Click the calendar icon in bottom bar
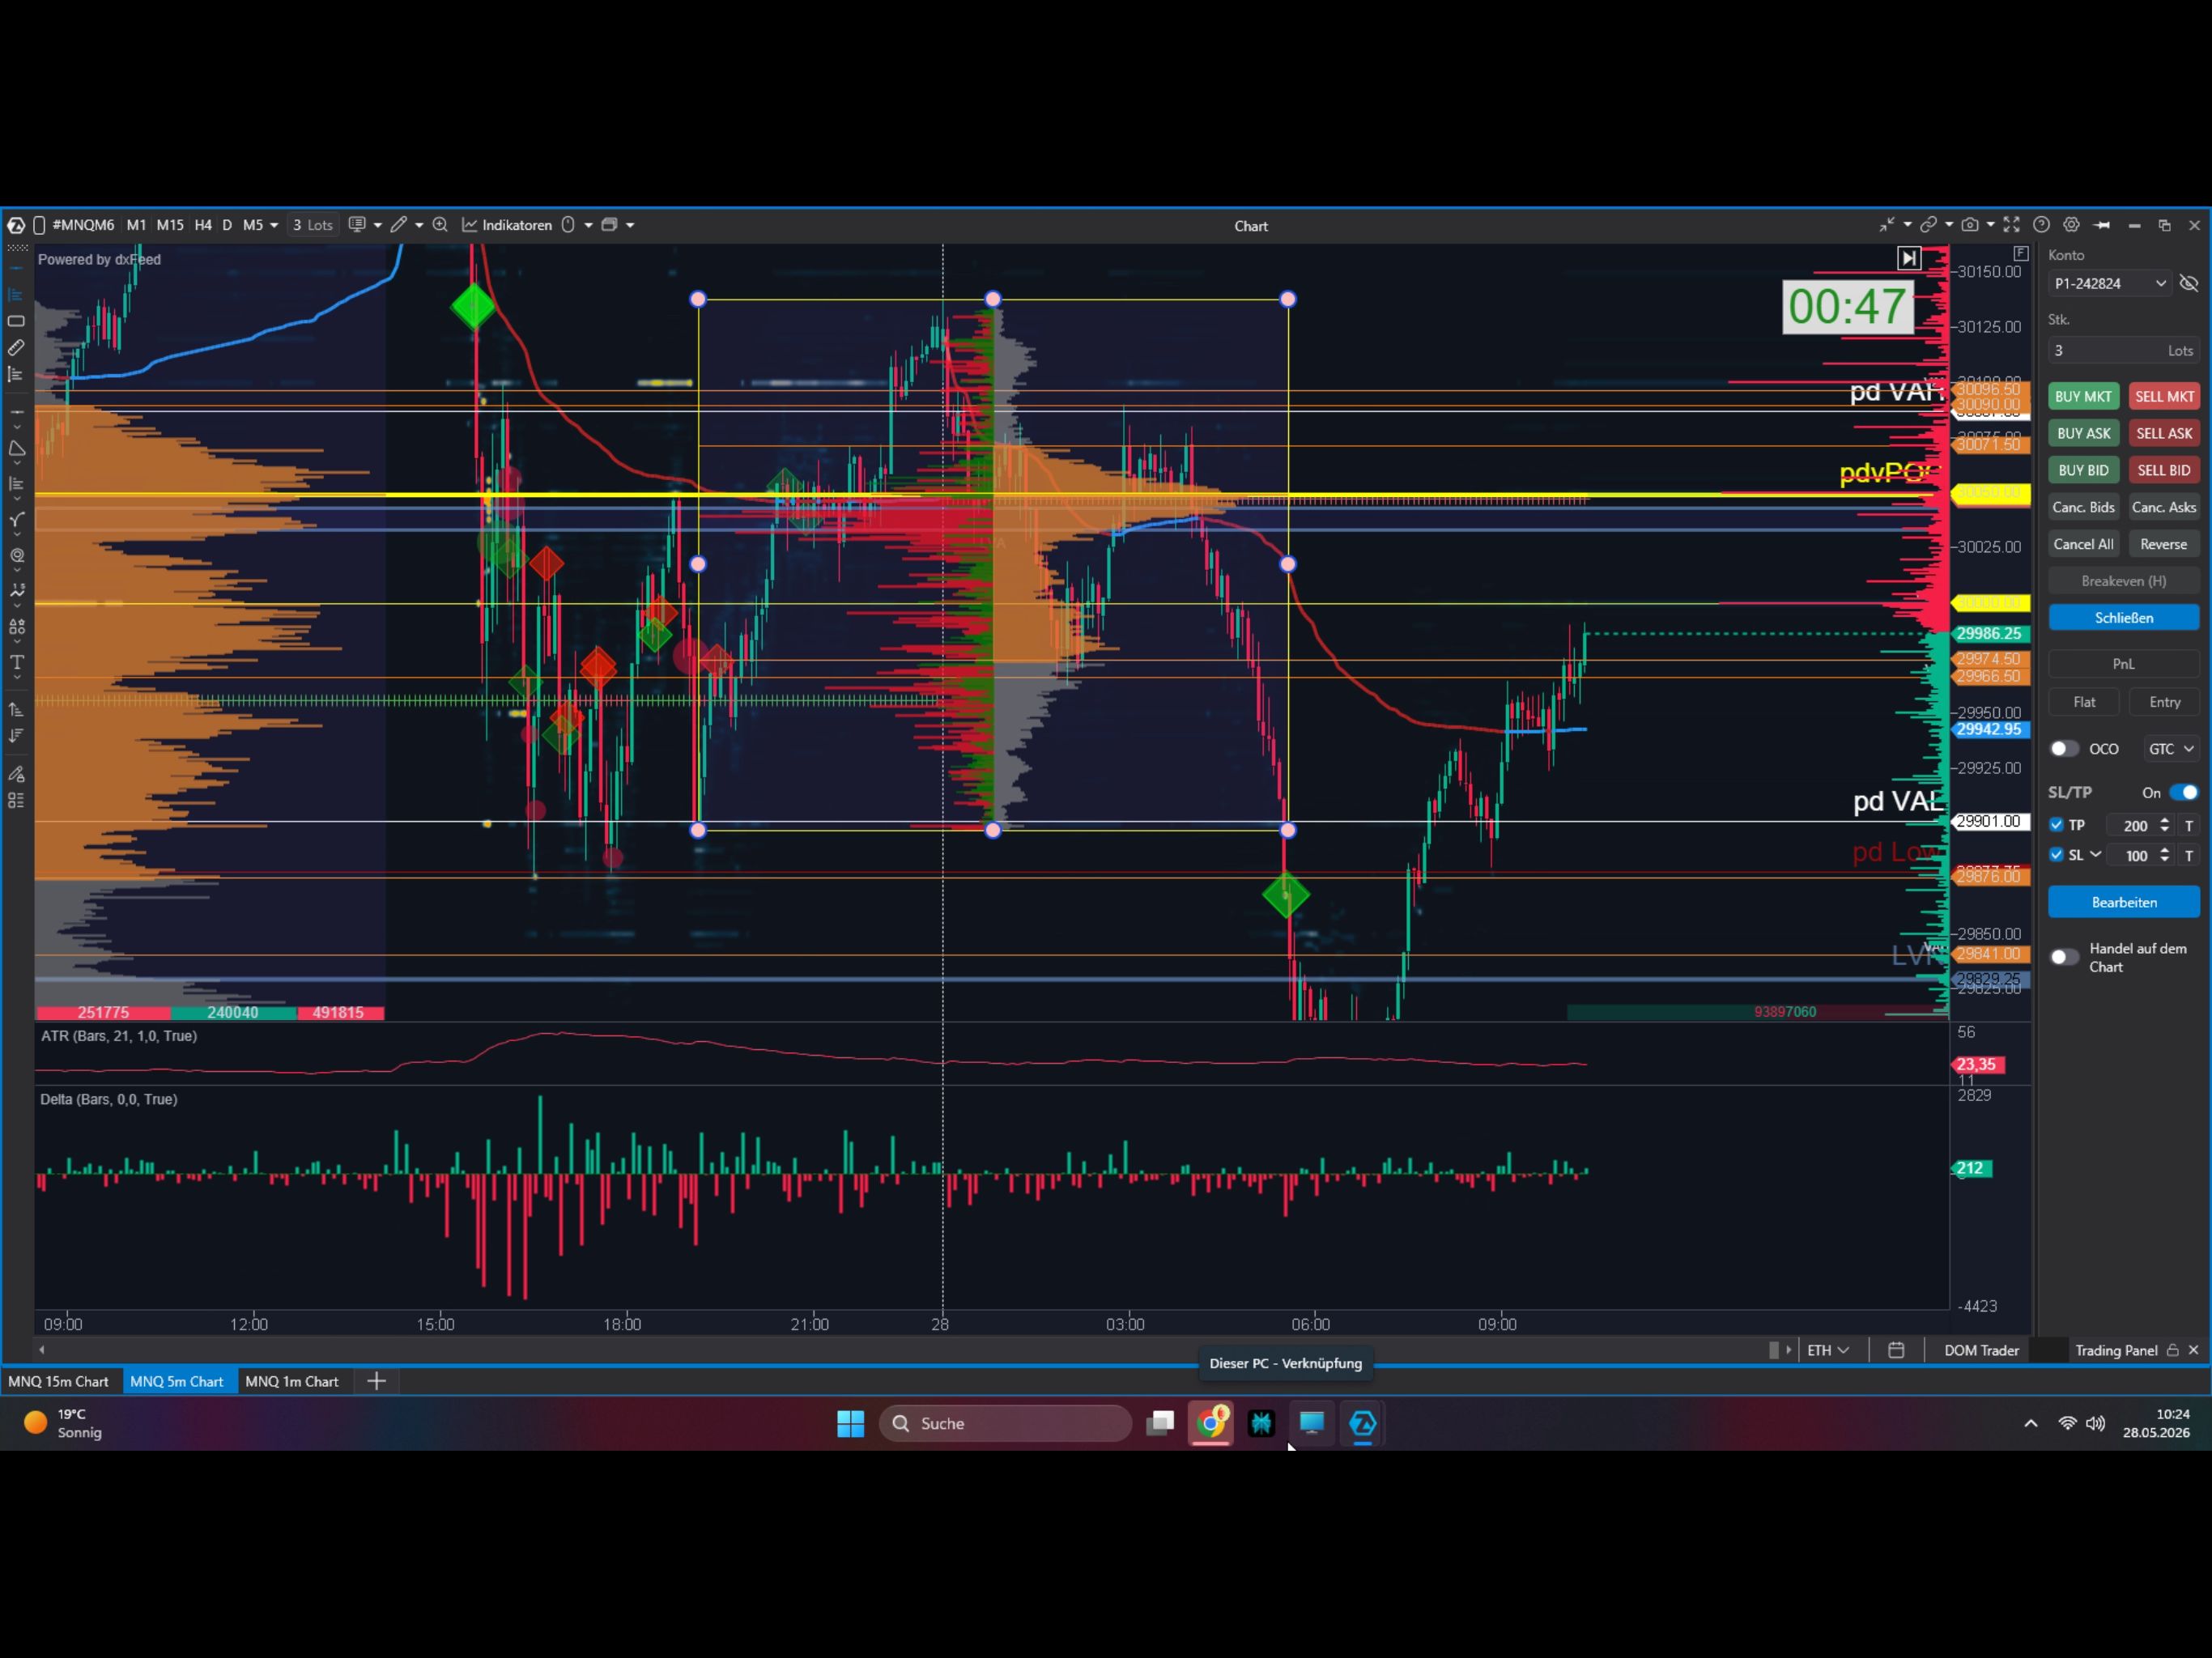Viewport: 2212px width, 1658px height. click(1896, 1350)
